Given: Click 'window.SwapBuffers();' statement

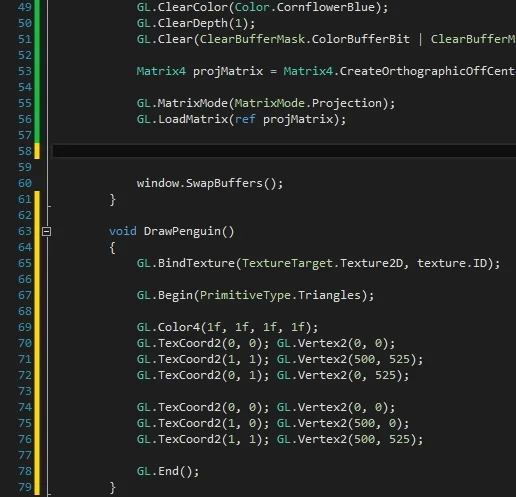Looking at the screenshot, I should click(x=210, y=183).
